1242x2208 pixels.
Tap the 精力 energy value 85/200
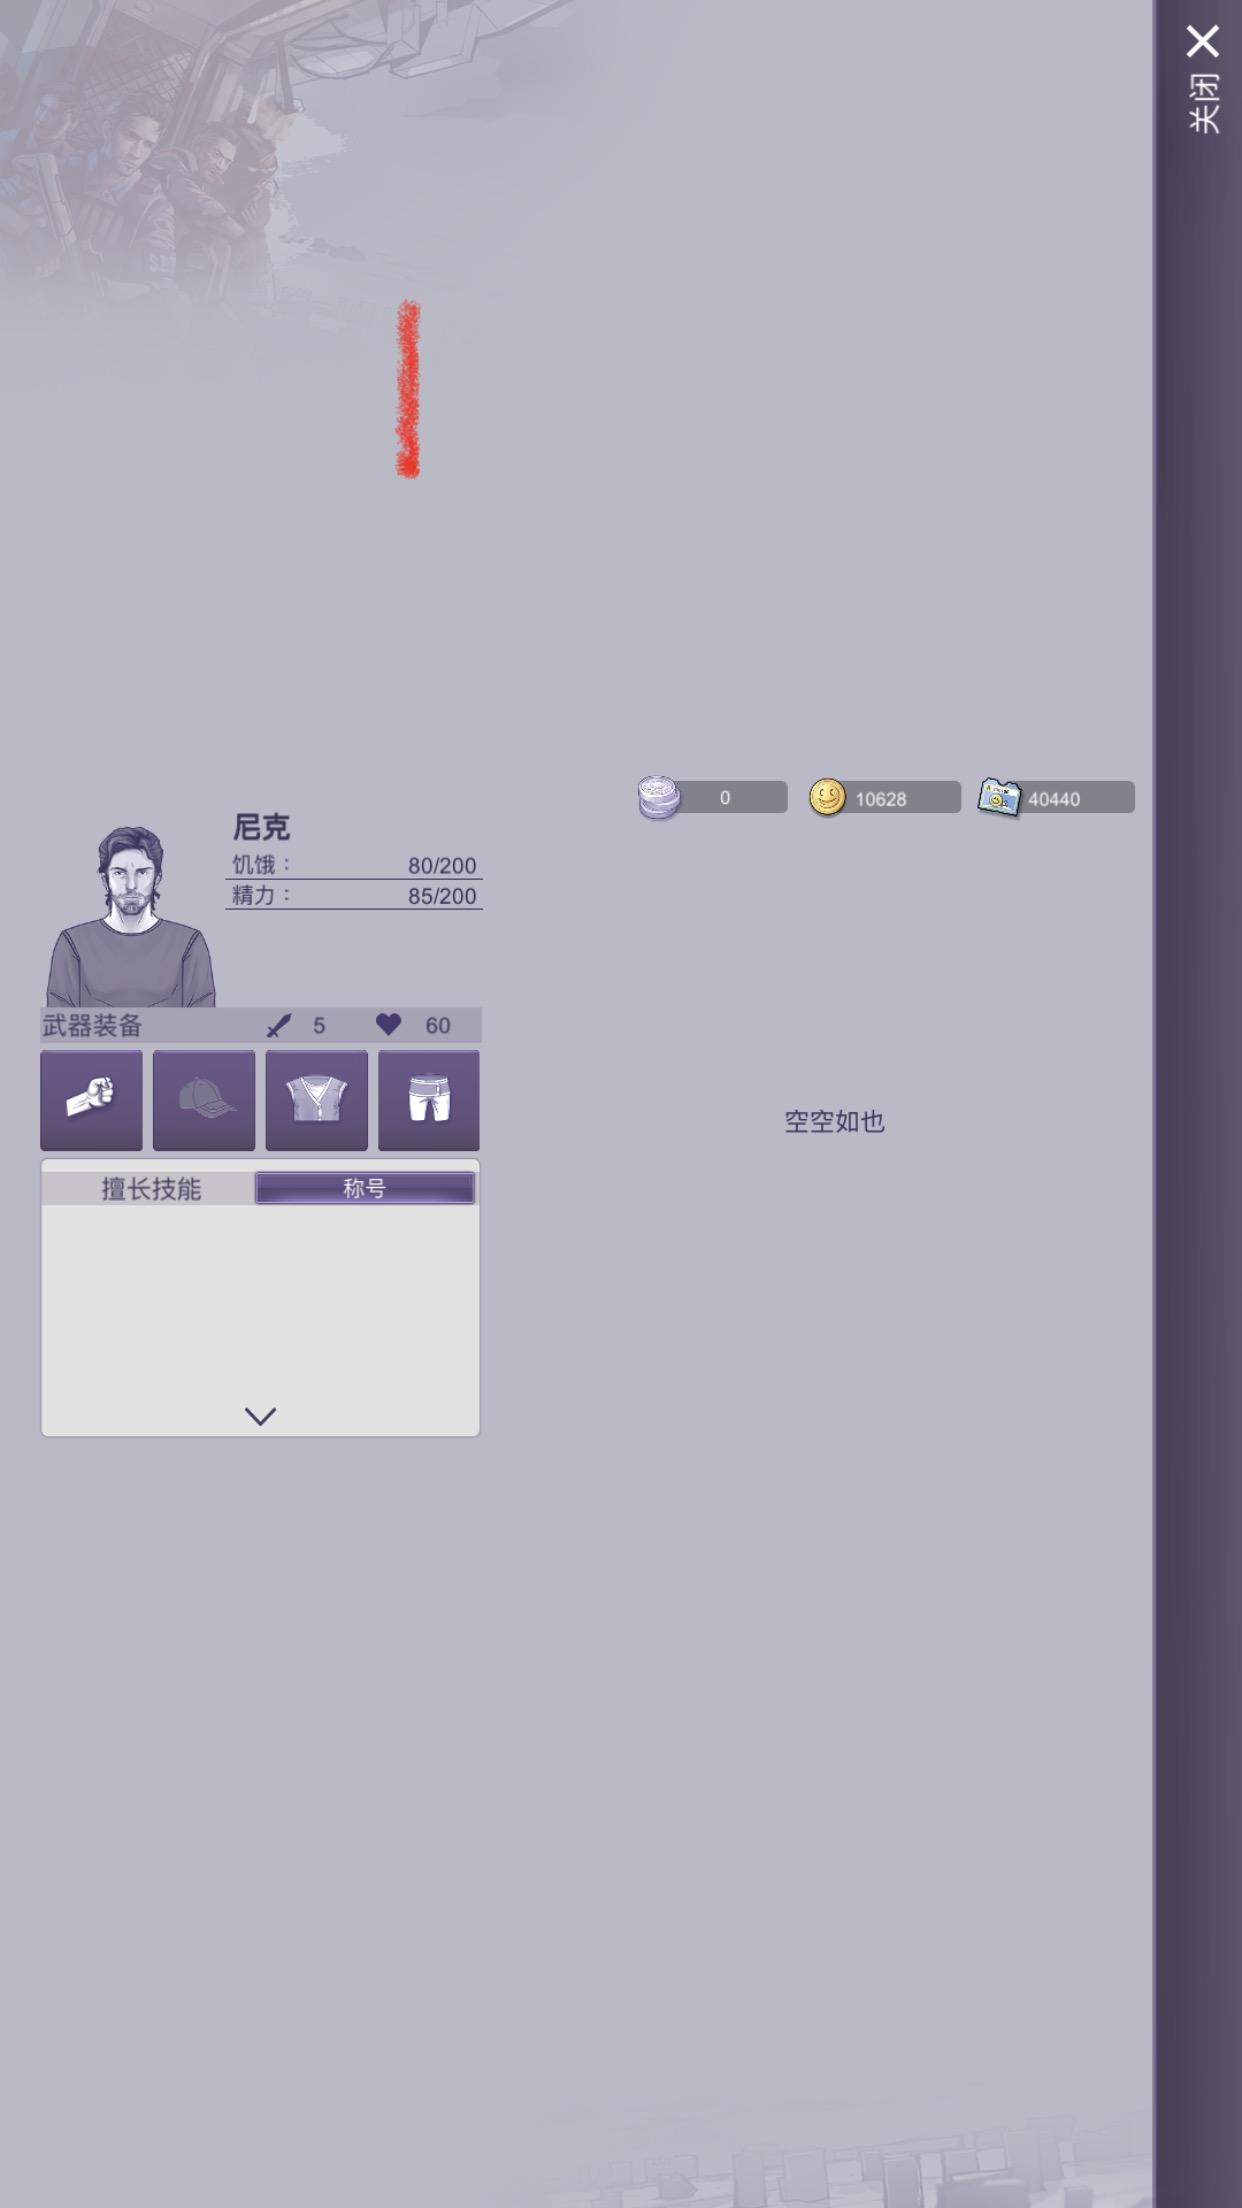click(441, 896)
